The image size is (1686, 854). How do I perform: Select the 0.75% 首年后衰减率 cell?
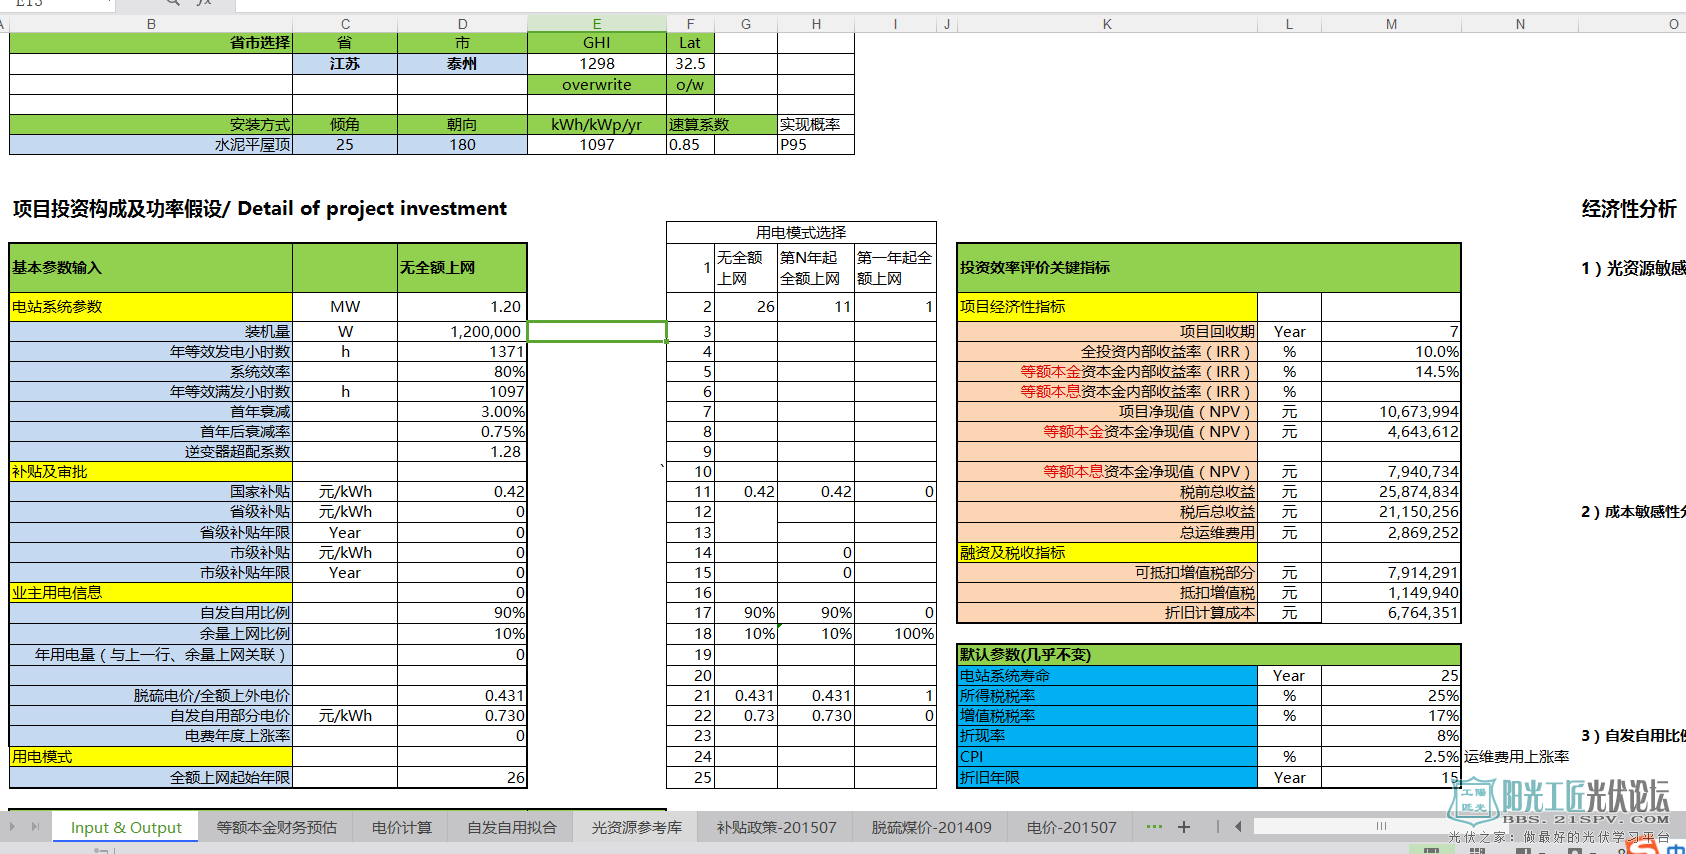[x=462, y=432]
